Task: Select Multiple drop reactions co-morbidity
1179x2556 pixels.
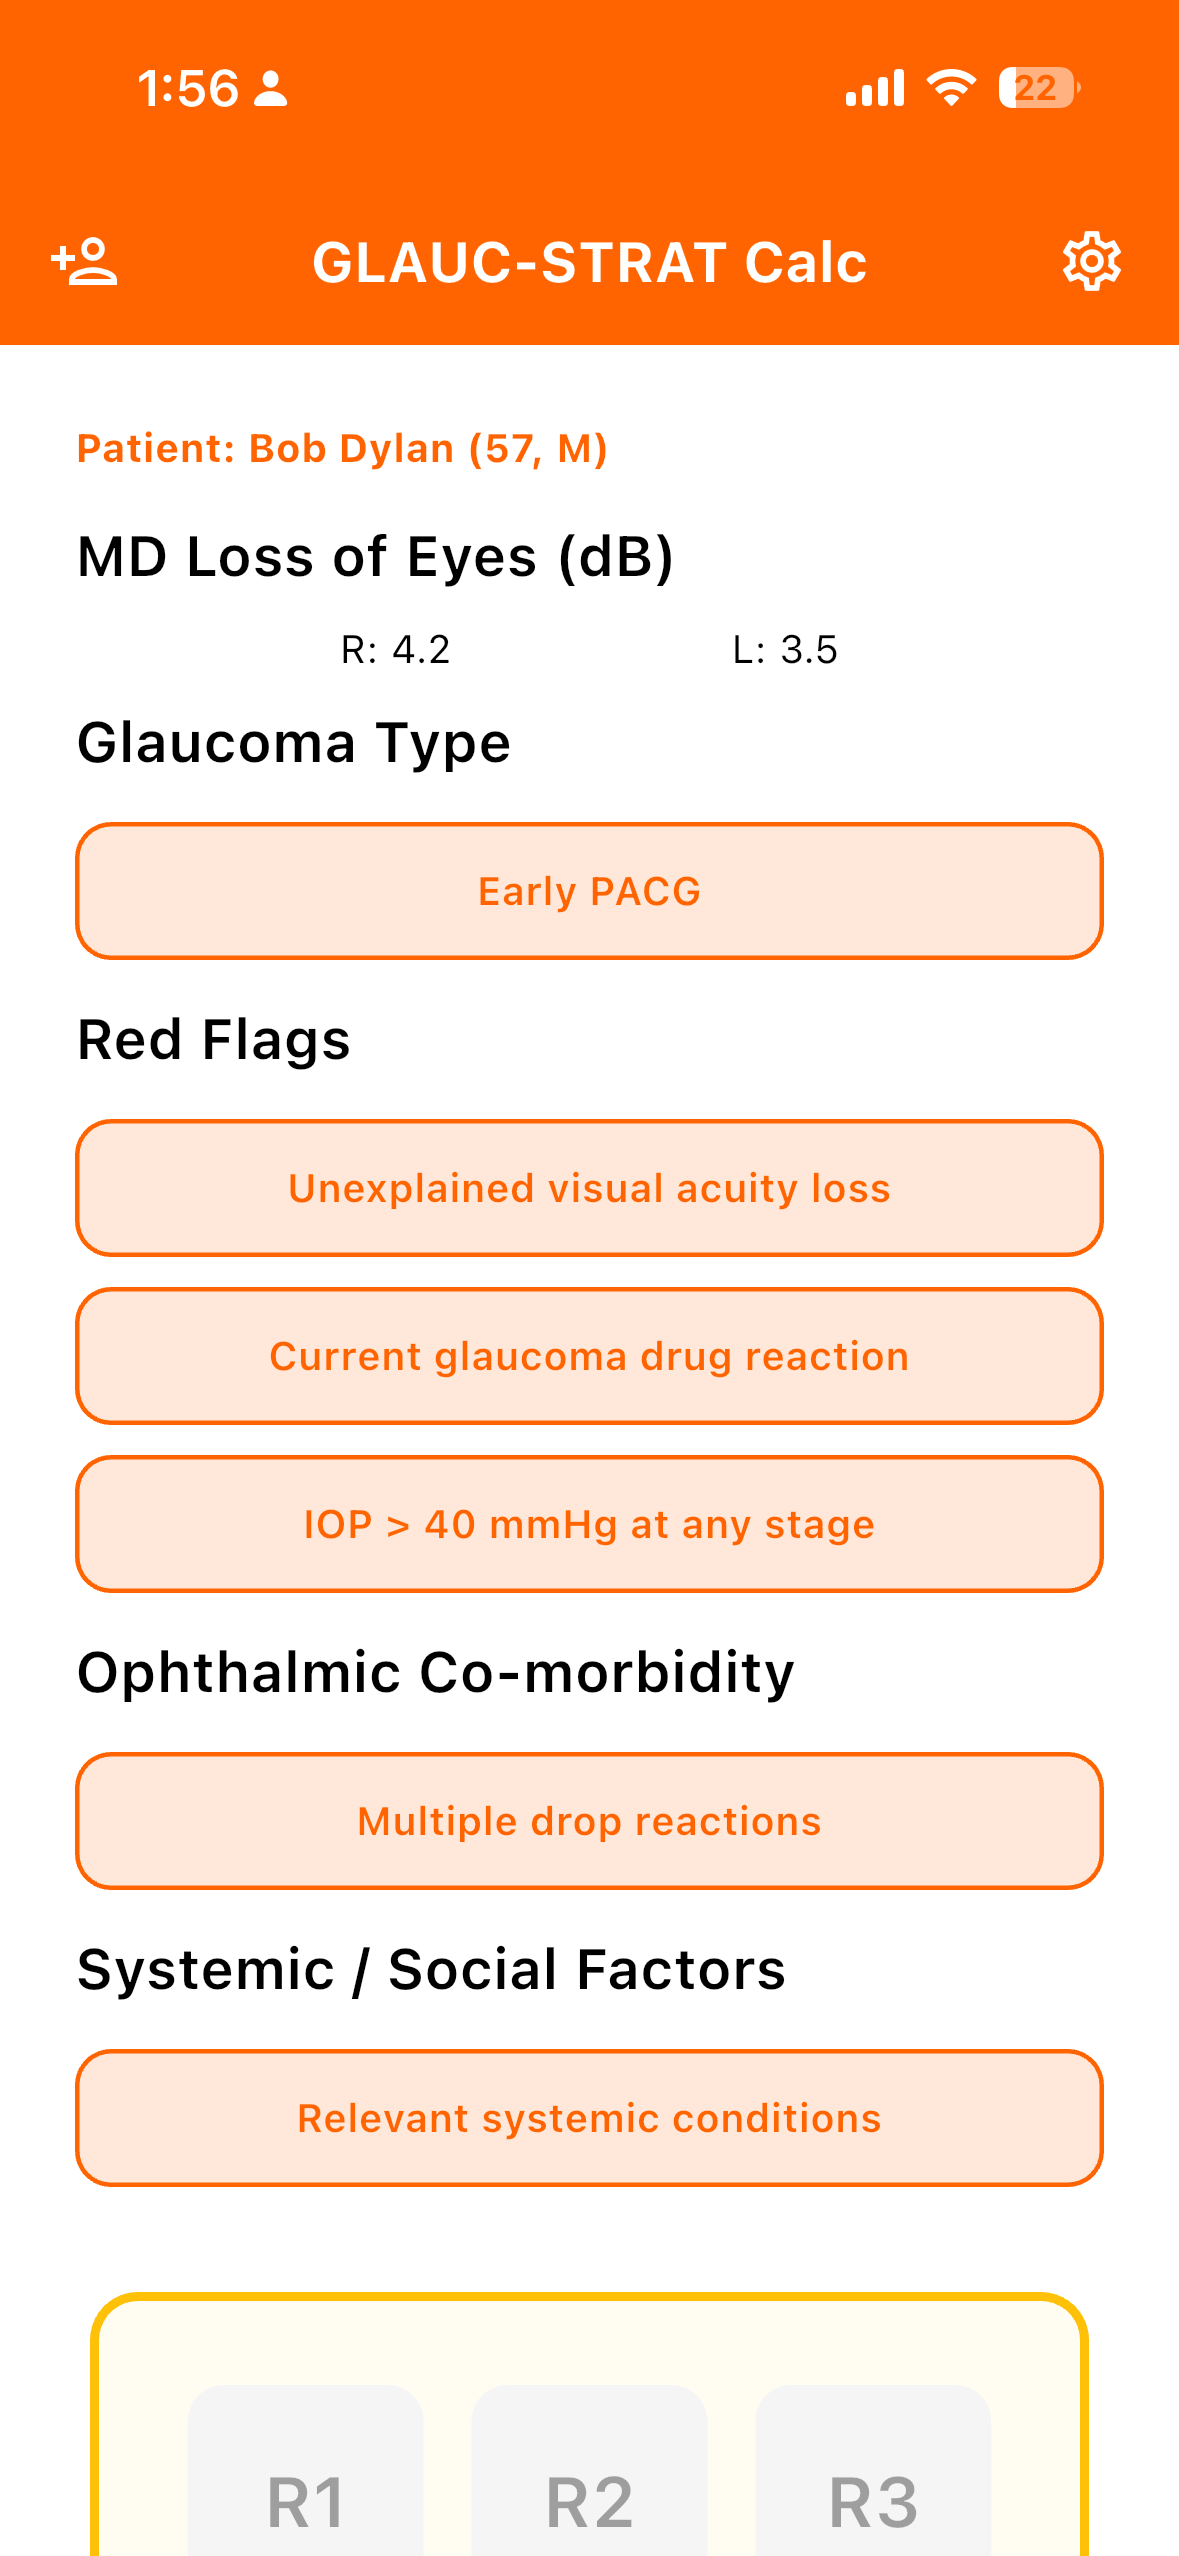Action: tap(589, 1821)
